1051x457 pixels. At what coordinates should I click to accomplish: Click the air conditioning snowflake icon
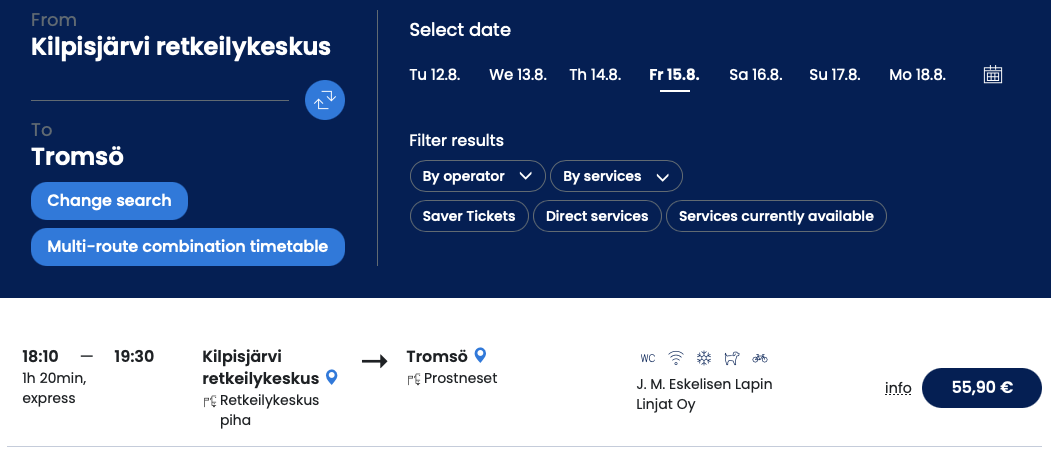tap(704, 358)
